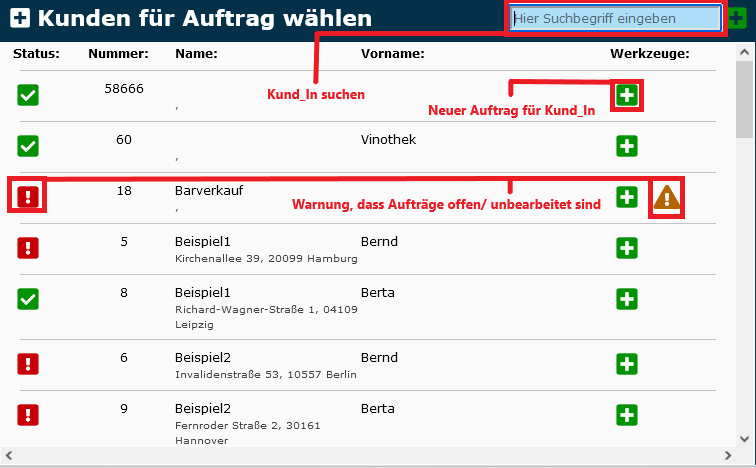Add order for Beispiel2 Bernd
Viewport: 756px width, 468px height.
coord(626,364)
